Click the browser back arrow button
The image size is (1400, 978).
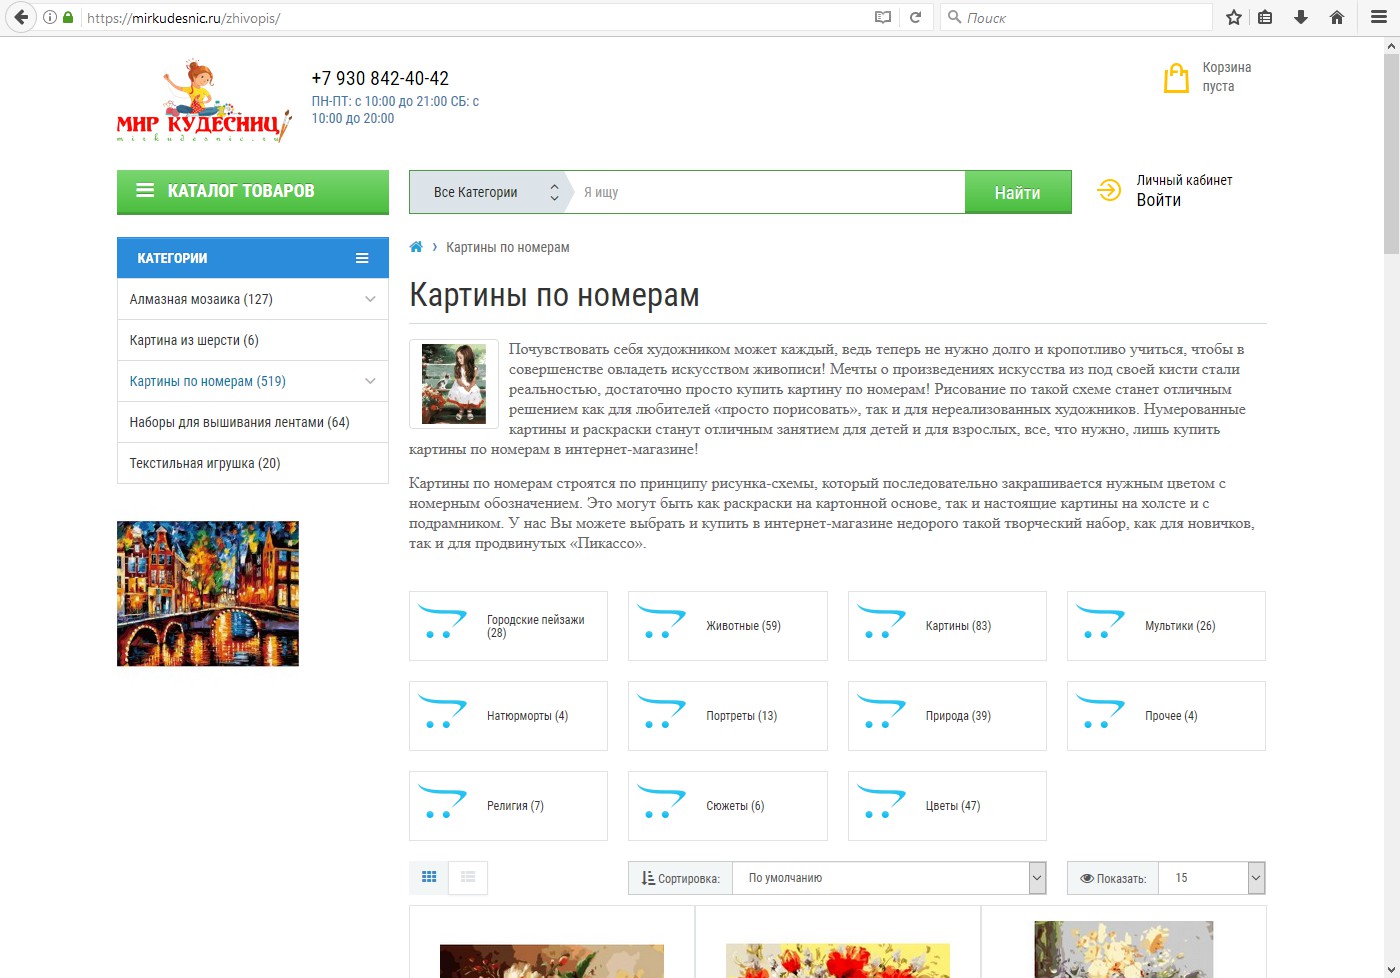click(21, 17)
